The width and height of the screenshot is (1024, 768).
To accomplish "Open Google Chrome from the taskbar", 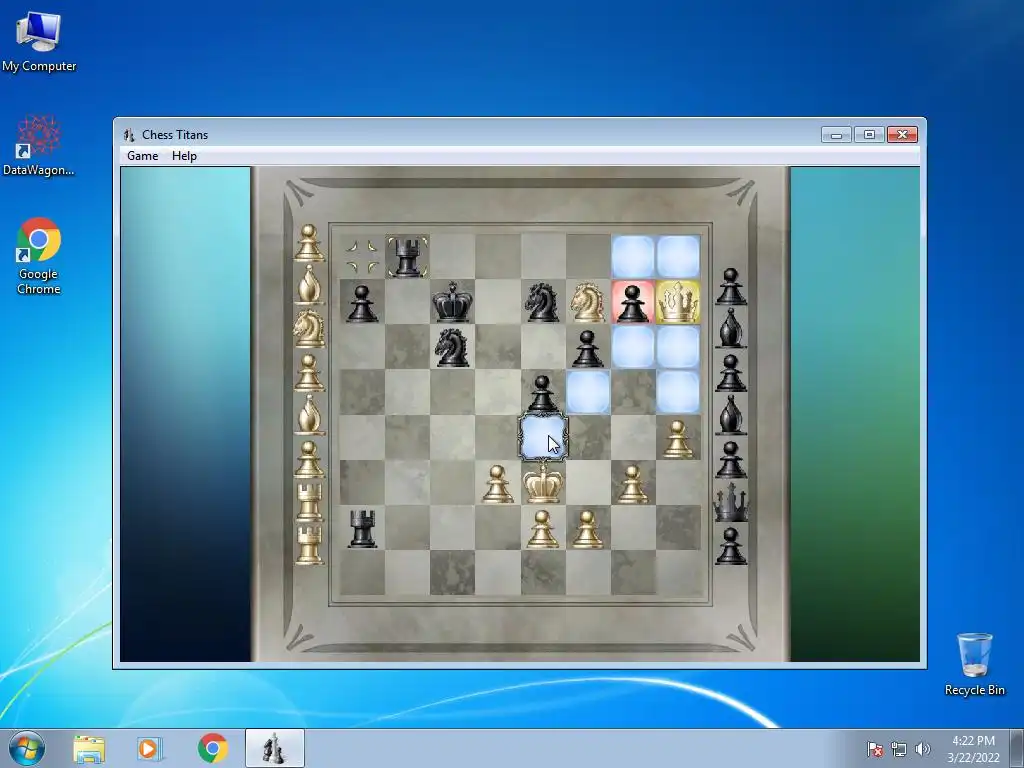I will 212,749.
